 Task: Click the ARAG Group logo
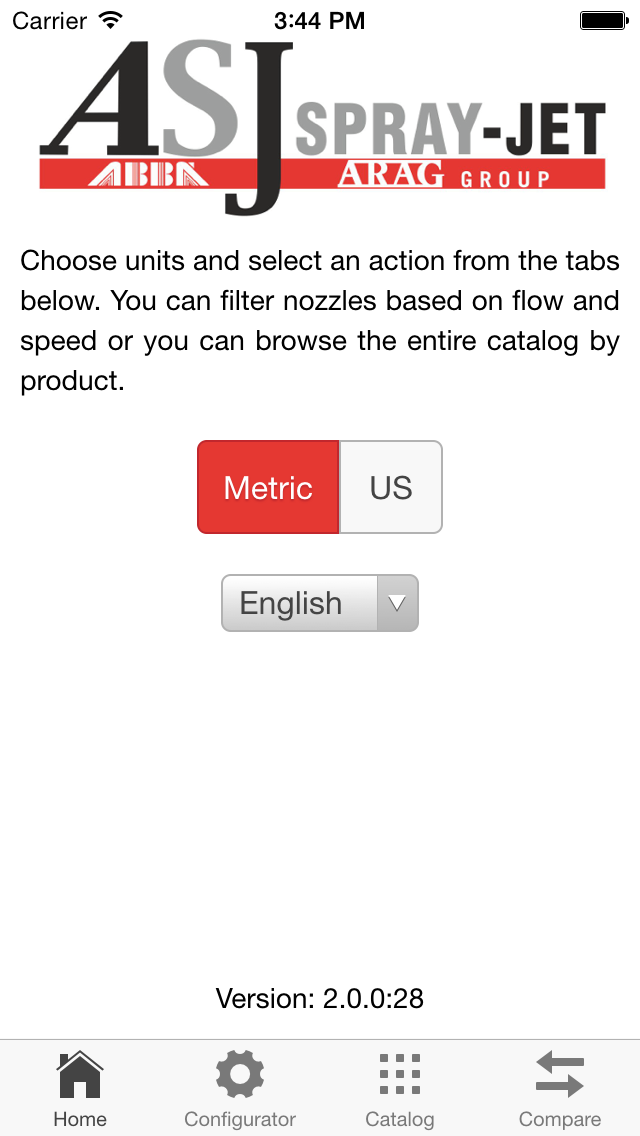point(444,175)
